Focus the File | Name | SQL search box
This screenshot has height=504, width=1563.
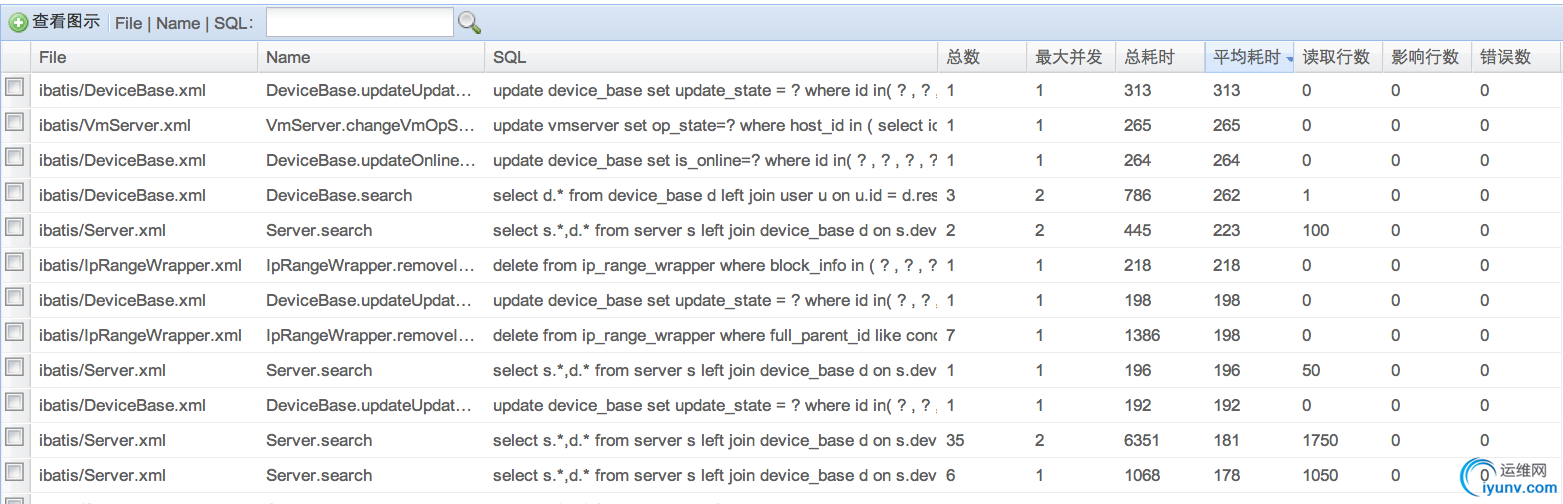click(x=359, y=22)
